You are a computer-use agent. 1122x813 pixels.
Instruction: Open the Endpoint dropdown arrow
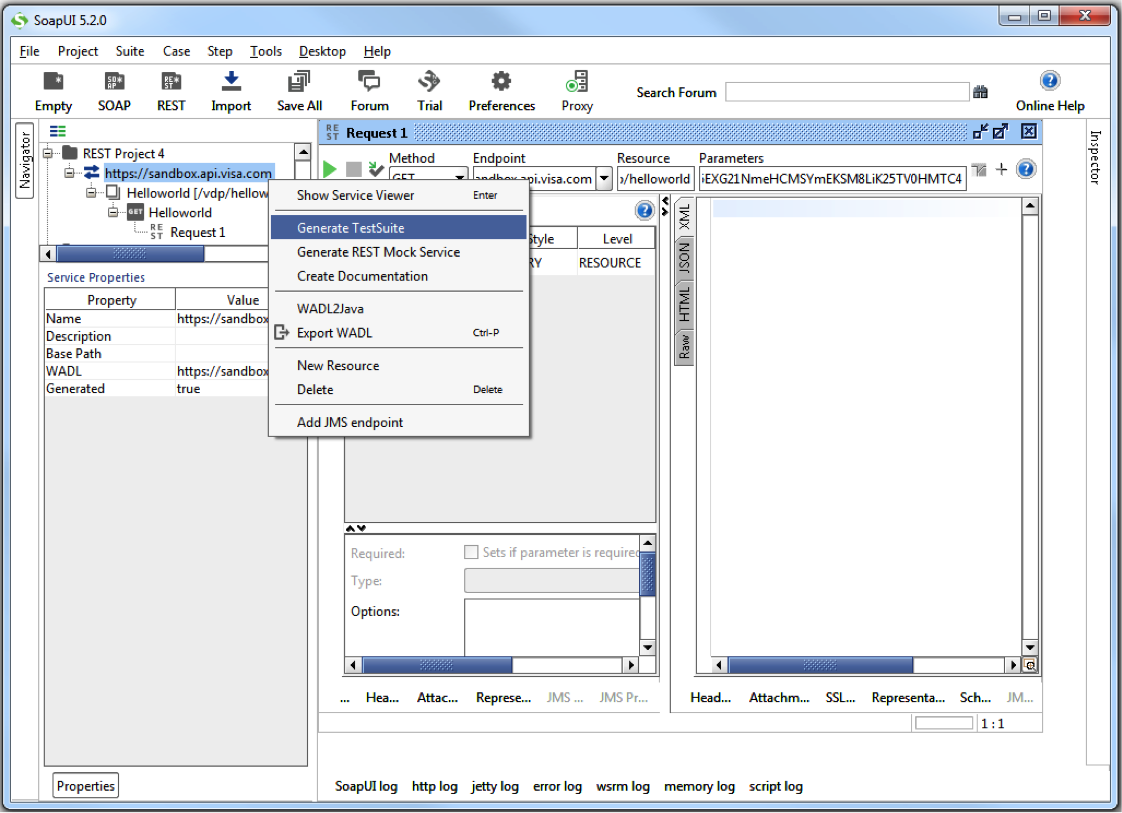pyautogui.click(x=604, y=179)
